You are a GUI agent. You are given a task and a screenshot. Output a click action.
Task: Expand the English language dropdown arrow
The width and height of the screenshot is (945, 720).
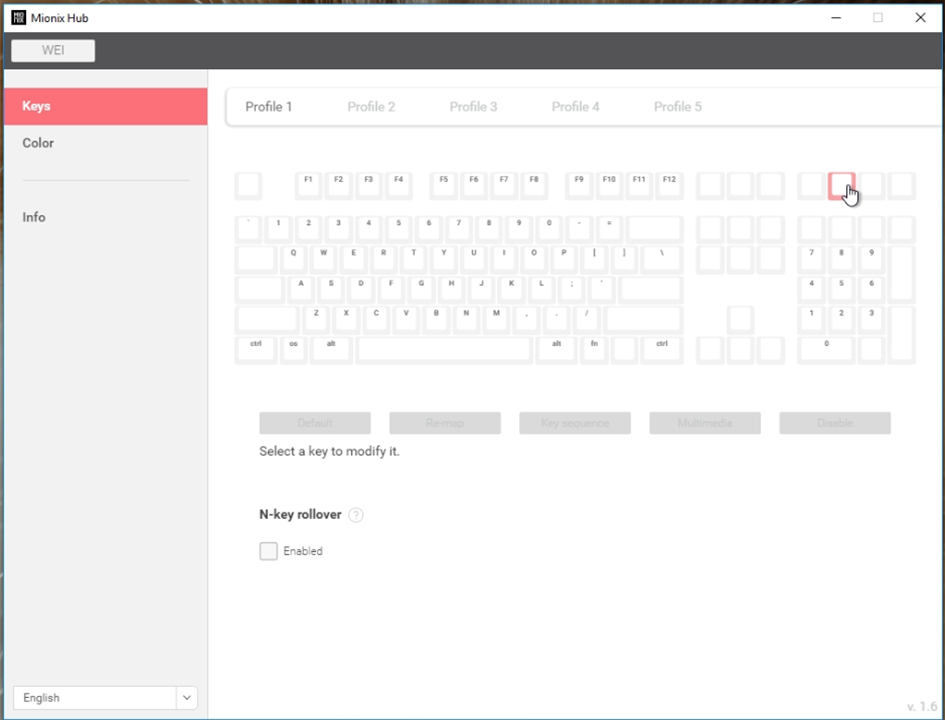[x=187, y=698]
